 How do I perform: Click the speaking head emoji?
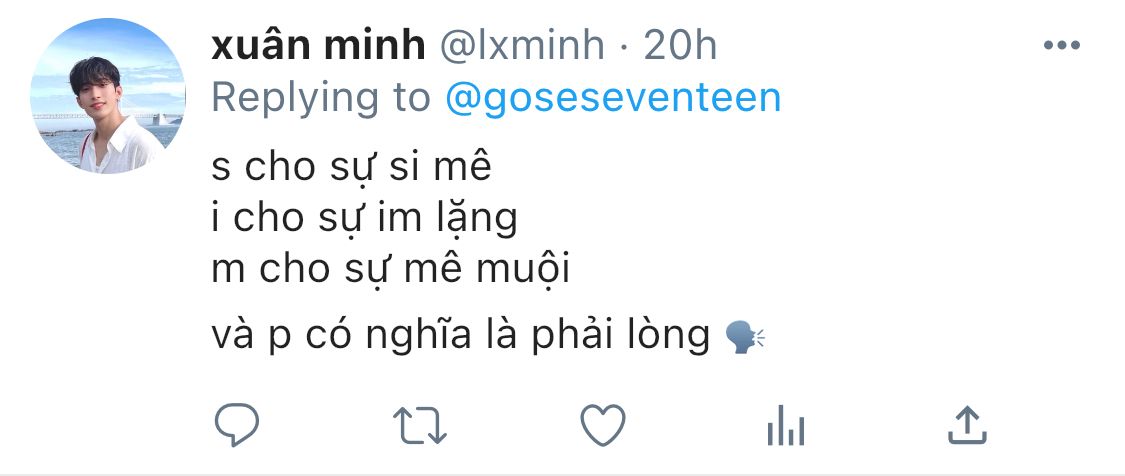pos(743,338)
